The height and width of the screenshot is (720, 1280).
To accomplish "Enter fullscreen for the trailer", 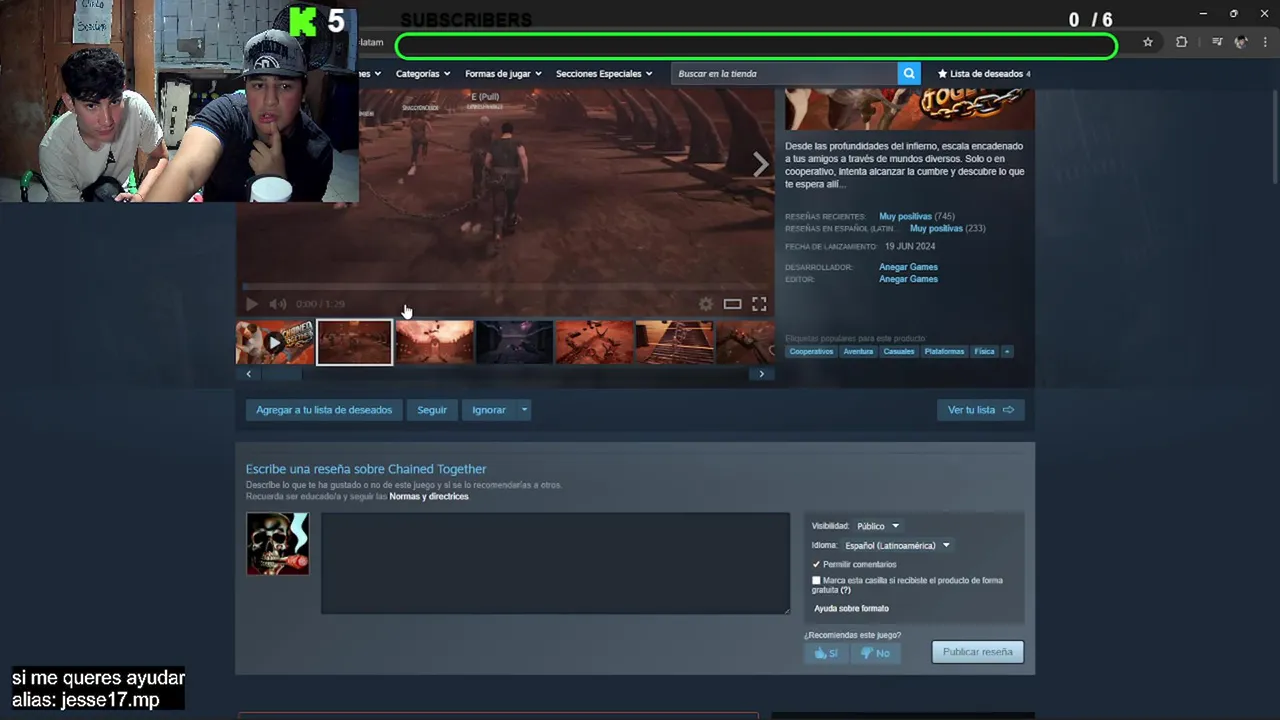I will (759, 304).
